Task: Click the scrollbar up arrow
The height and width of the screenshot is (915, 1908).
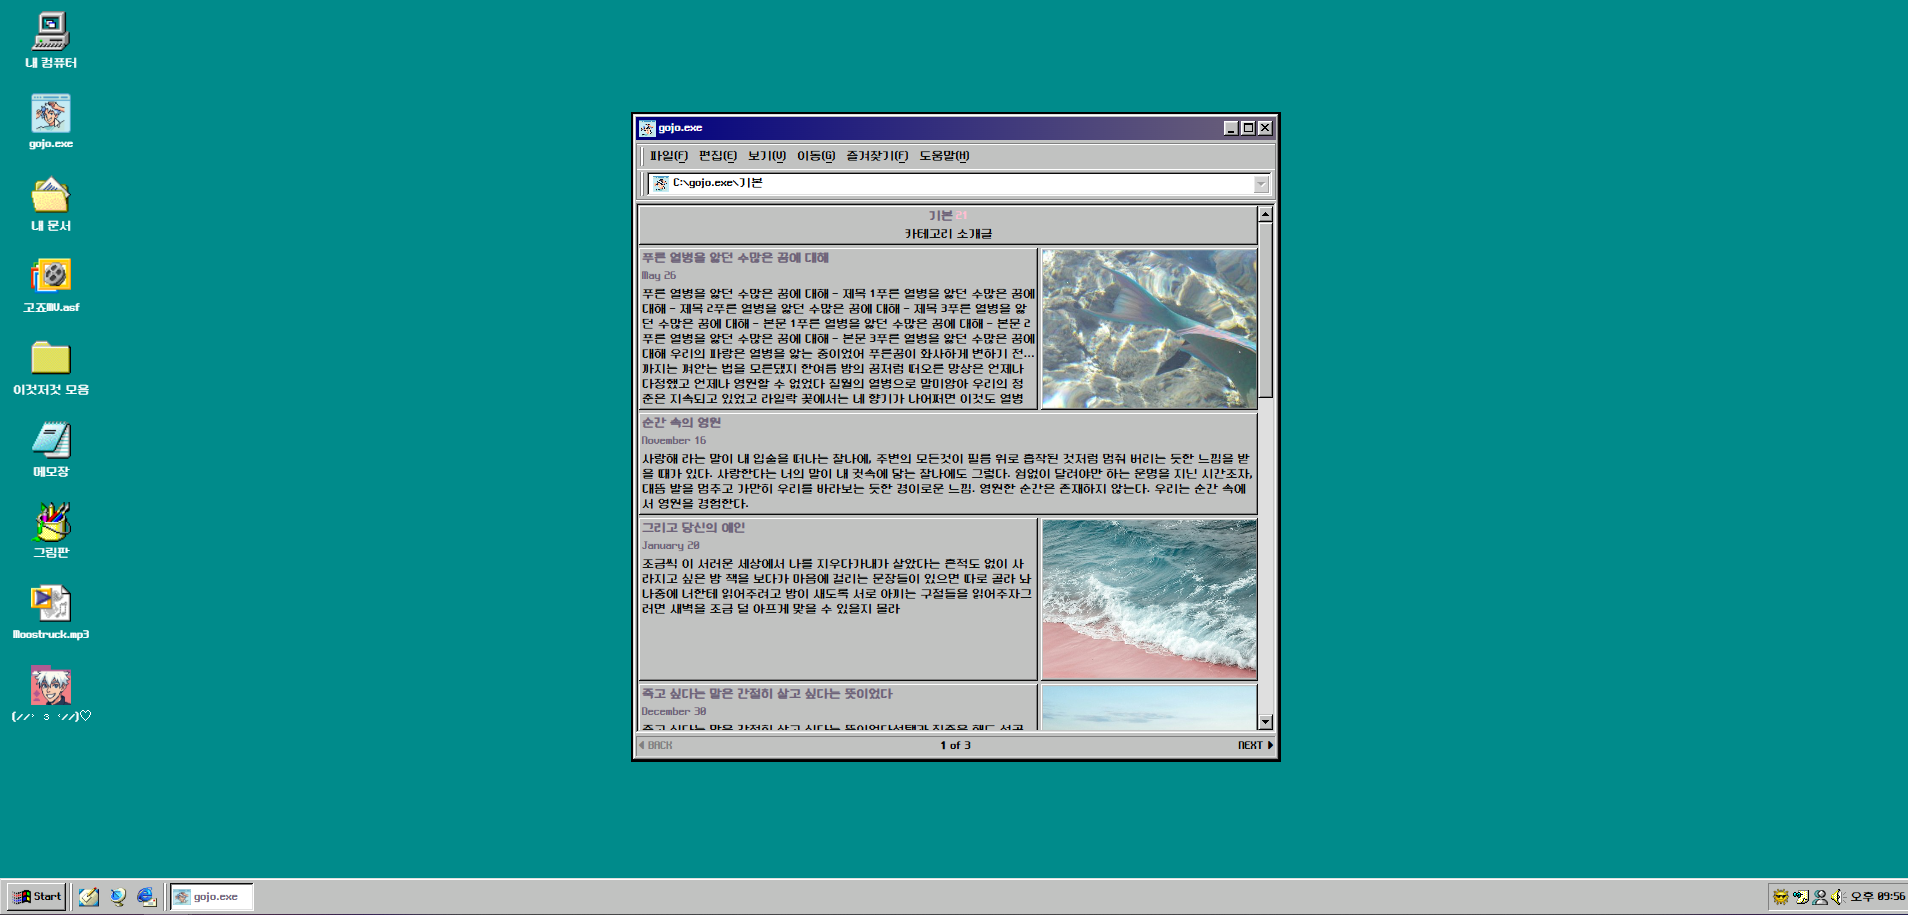Action: coord(1265,214)
